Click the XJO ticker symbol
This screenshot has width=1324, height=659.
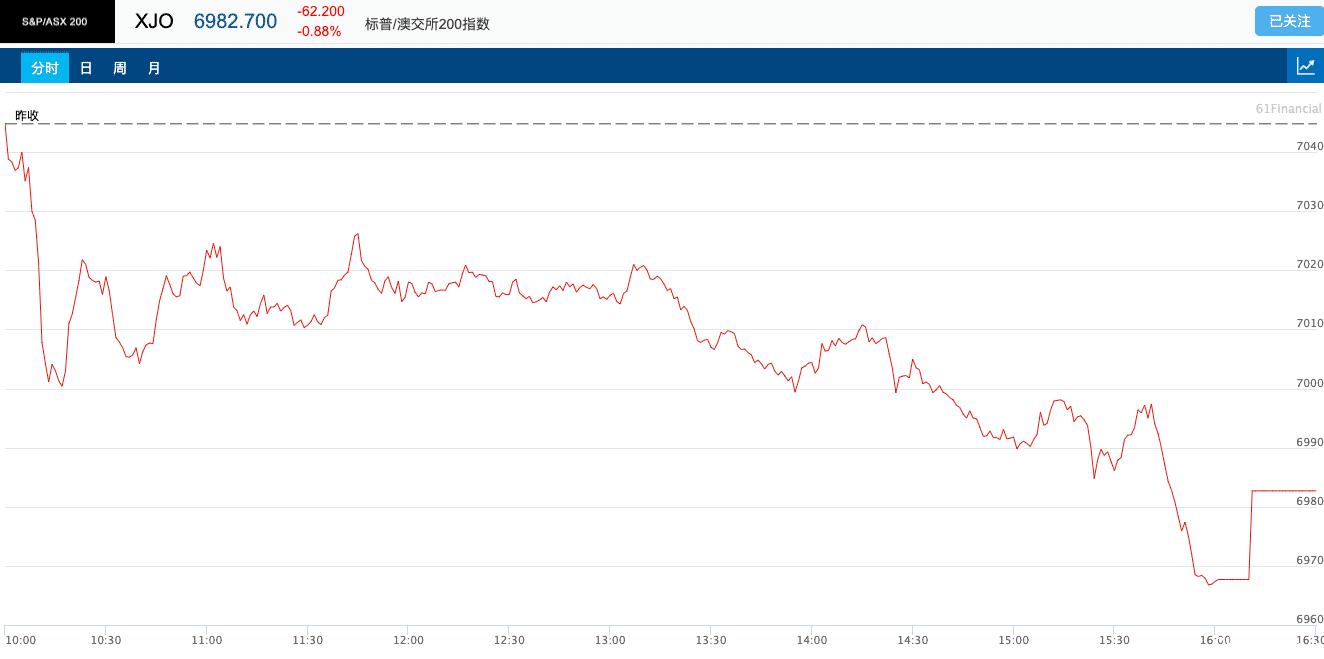(154, 21)
